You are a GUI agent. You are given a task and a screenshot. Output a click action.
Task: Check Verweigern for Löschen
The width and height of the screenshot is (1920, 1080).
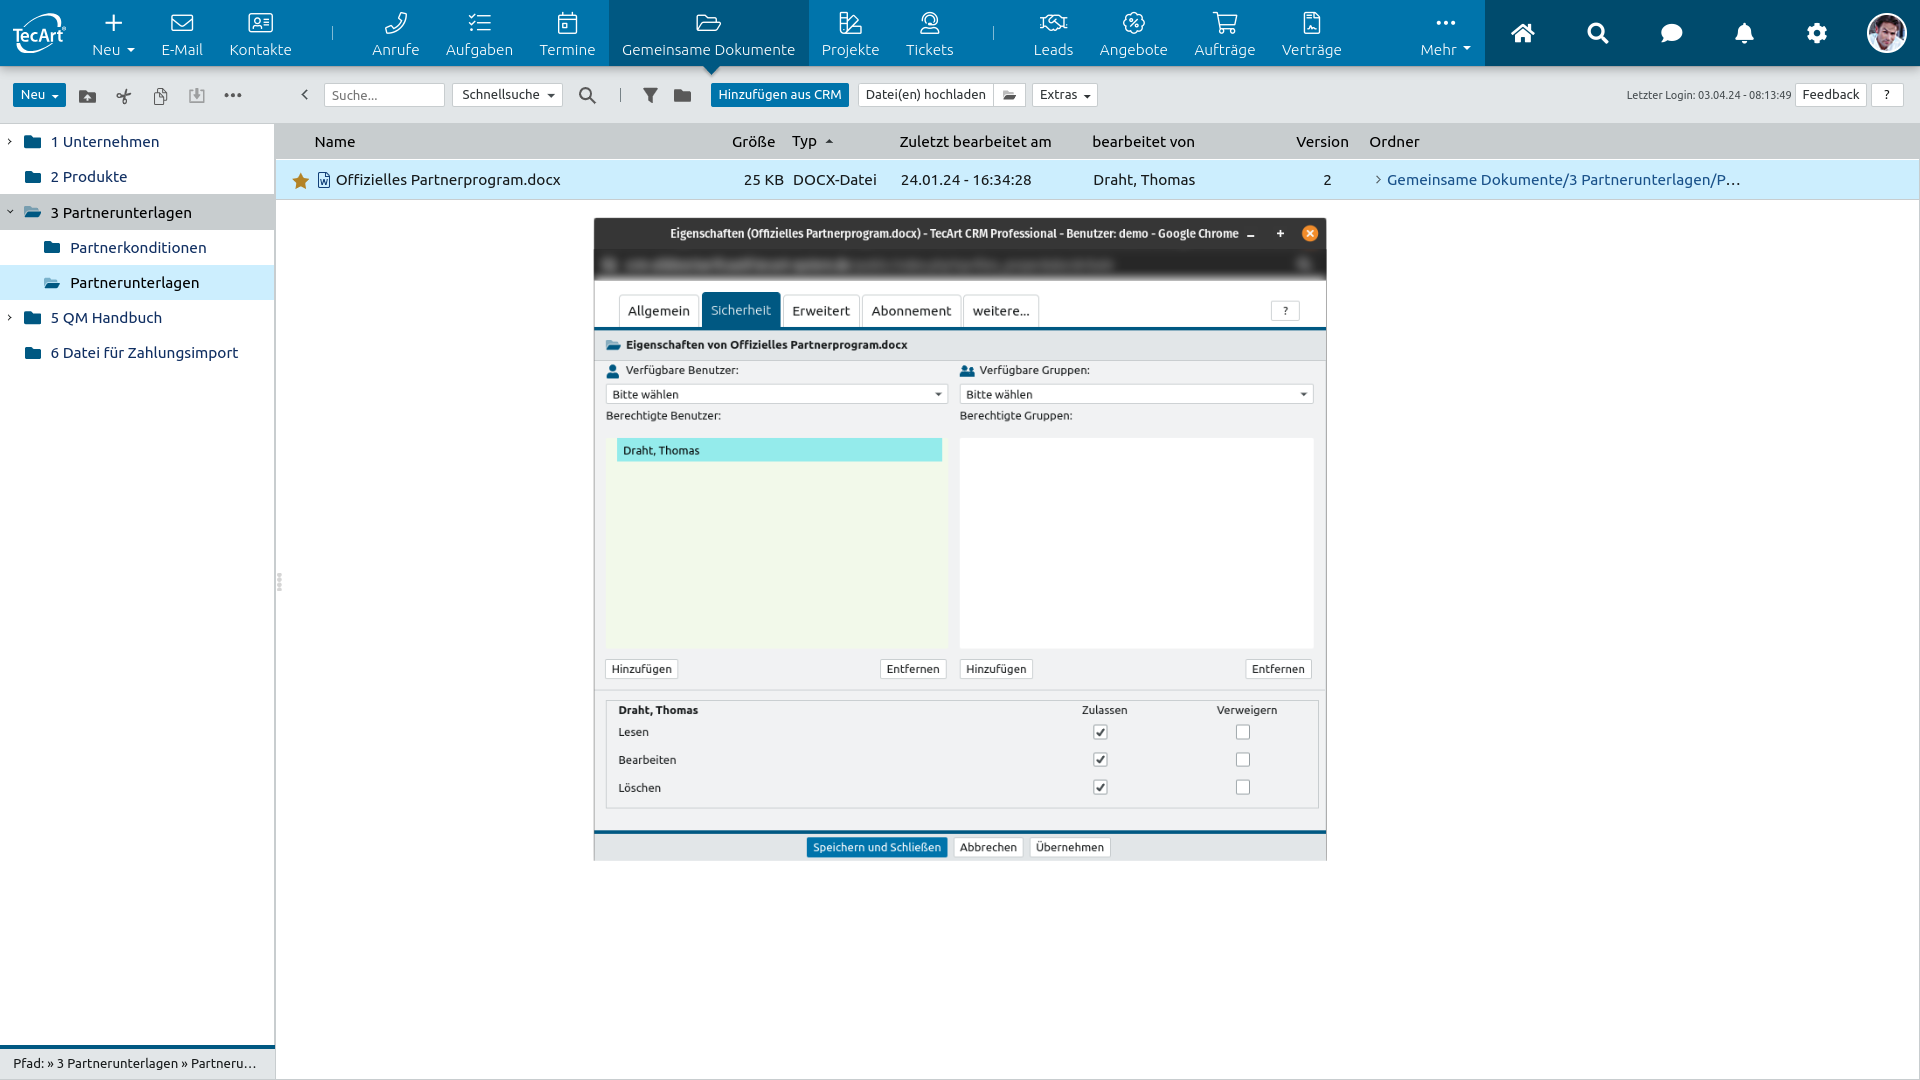1243,788
